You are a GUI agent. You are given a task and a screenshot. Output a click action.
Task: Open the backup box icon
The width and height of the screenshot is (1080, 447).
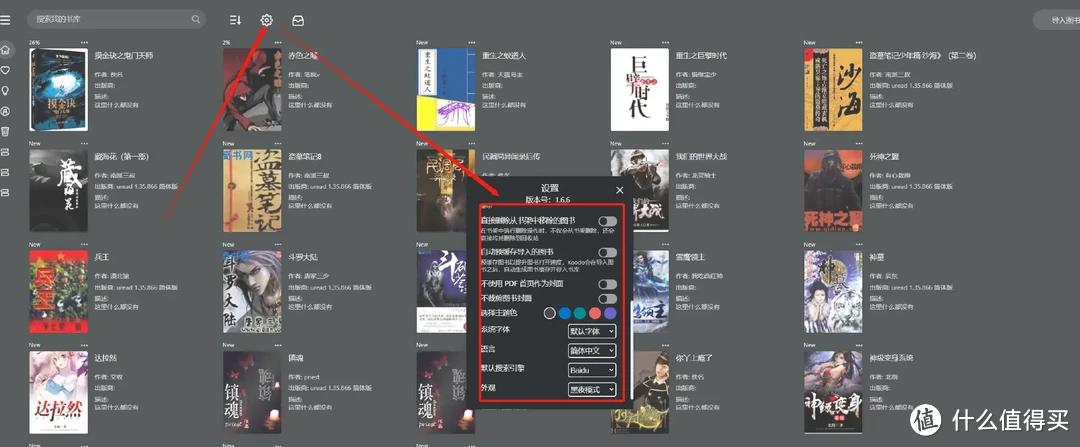pos(298,20)
